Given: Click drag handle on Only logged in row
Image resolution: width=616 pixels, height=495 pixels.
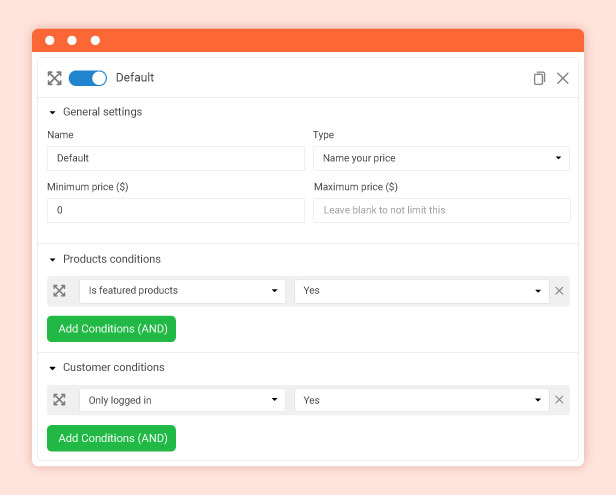Looking at the screenshot, I should 59,400.
